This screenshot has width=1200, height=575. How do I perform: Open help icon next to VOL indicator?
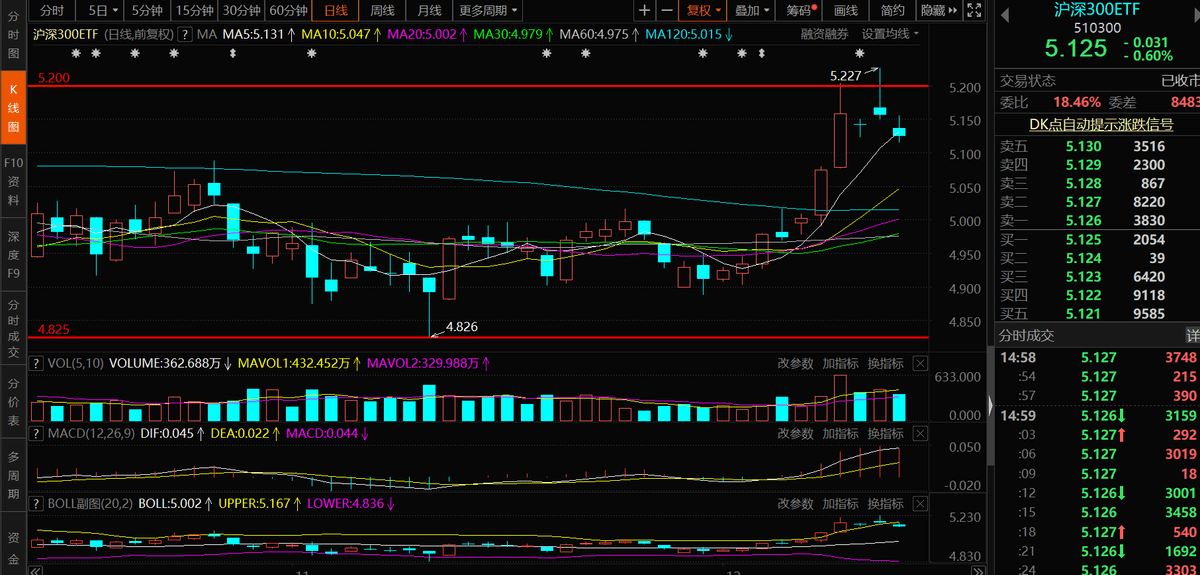(37, 364)
